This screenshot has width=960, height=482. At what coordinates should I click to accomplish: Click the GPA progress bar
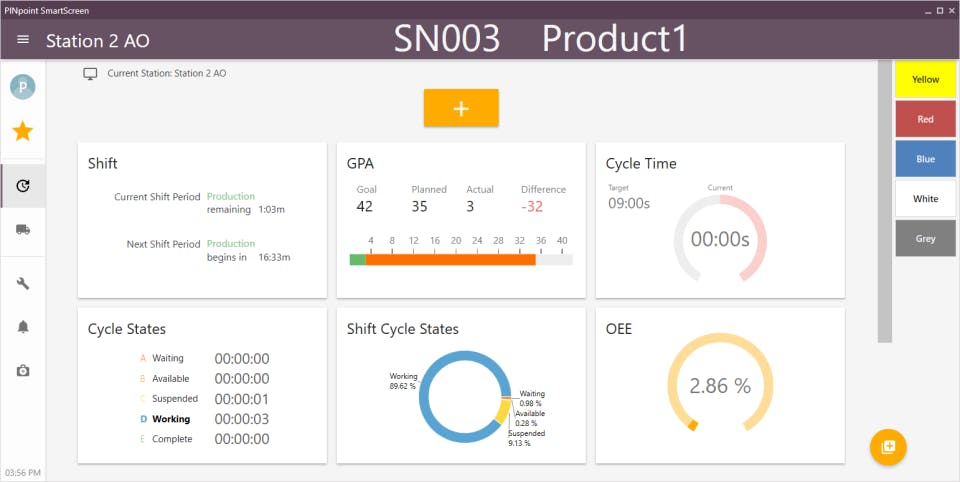461,260
